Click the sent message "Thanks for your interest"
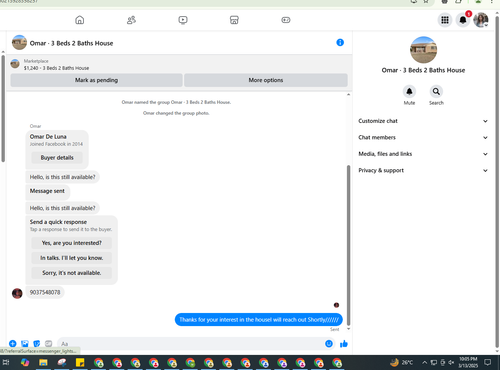The image size is (500, 370). coord(259,320)
